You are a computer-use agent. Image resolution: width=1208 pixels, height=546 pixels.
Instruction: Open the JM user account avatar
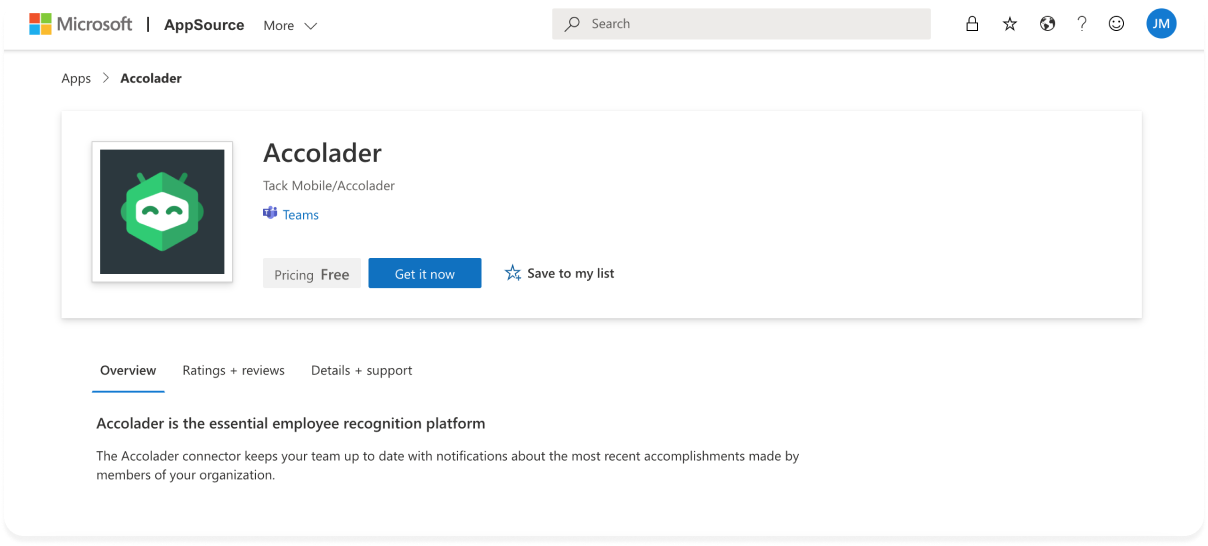point(1161,24)
